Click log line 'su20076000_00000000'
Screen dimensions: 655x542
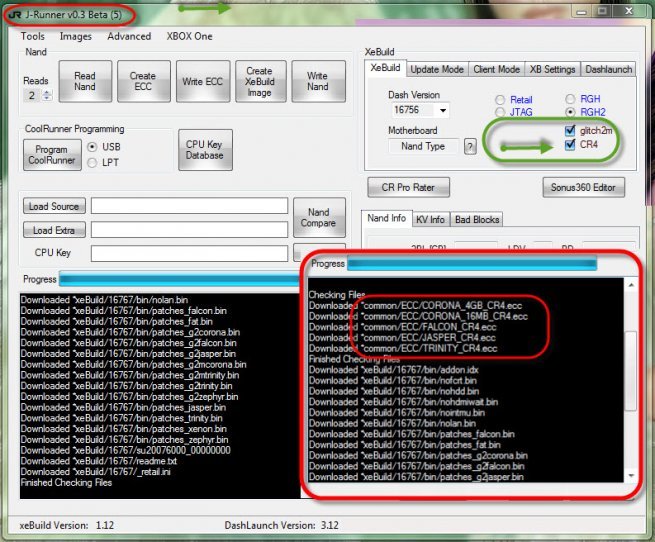tap(126, 450)
